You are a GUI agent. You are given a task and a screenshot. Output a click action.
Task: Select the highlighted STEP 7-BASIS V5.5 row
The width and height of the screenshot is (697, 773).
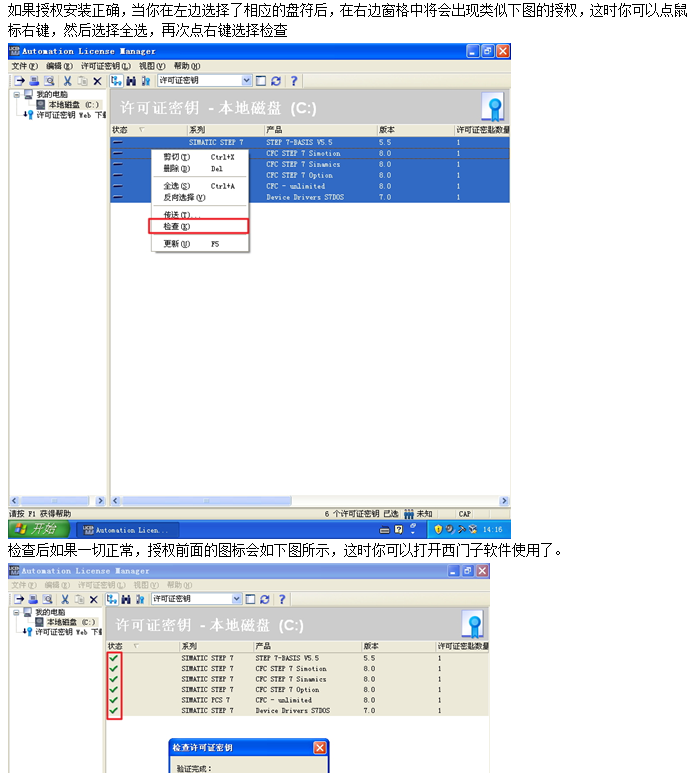click(310, 142)
